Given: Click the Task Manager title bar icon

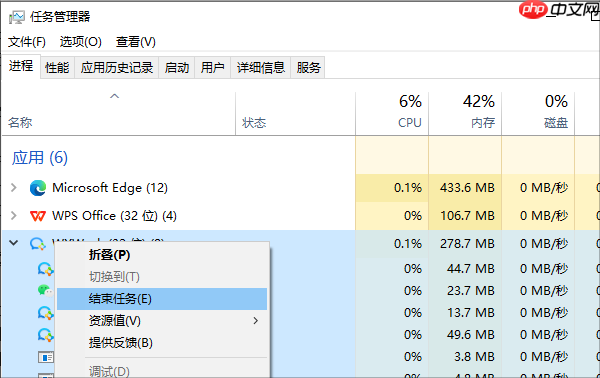Looking at the screenshot, I should coord(17,18).
